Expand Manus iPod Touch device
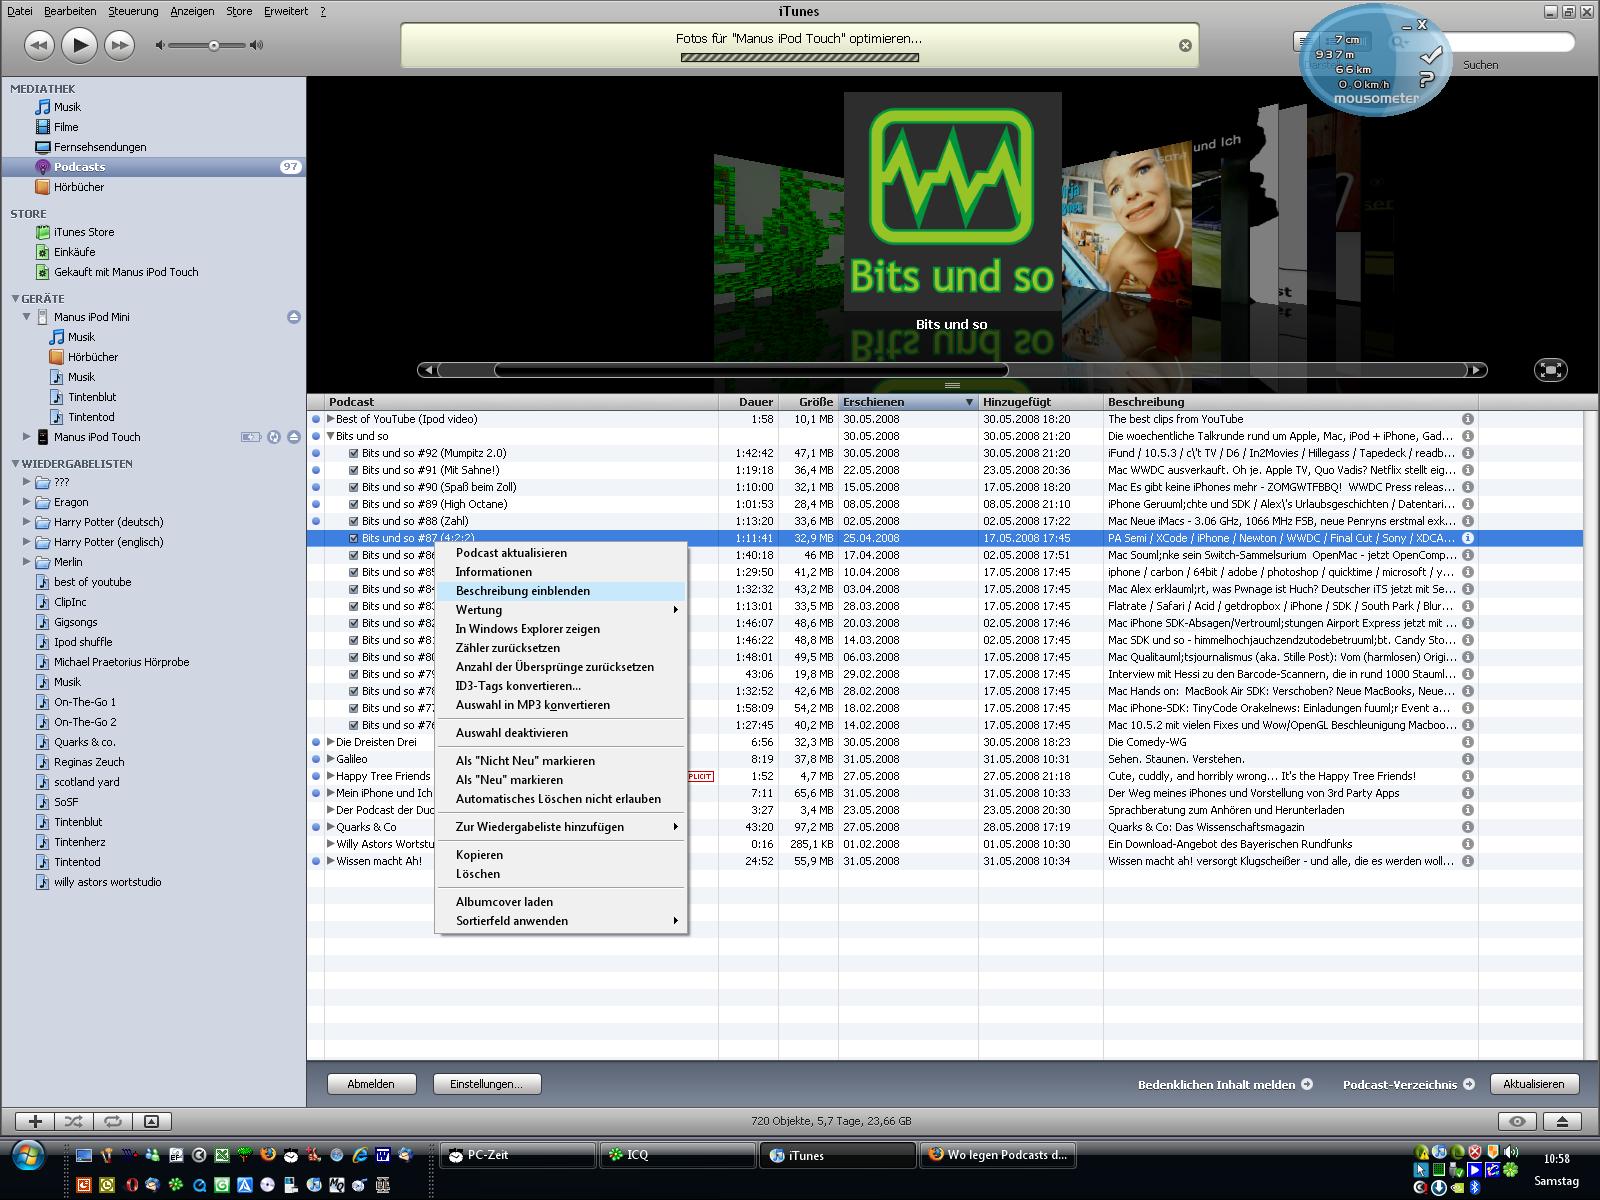The width and height of the screenshot is (1600, 1200). tap(26, 436)
